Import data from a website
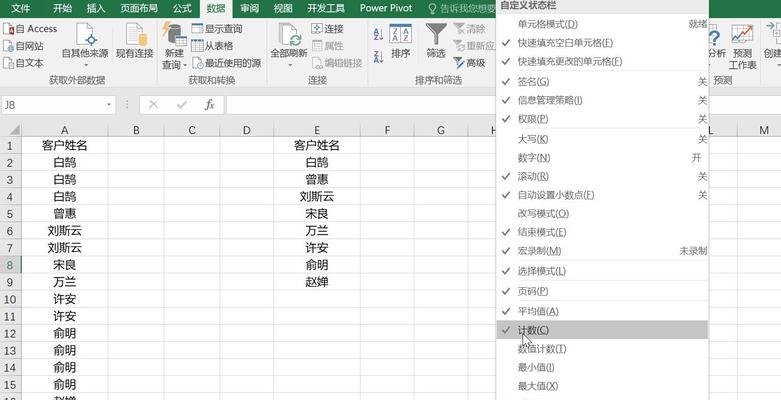Viewport: 781px width, 400px height. point(23,46)
